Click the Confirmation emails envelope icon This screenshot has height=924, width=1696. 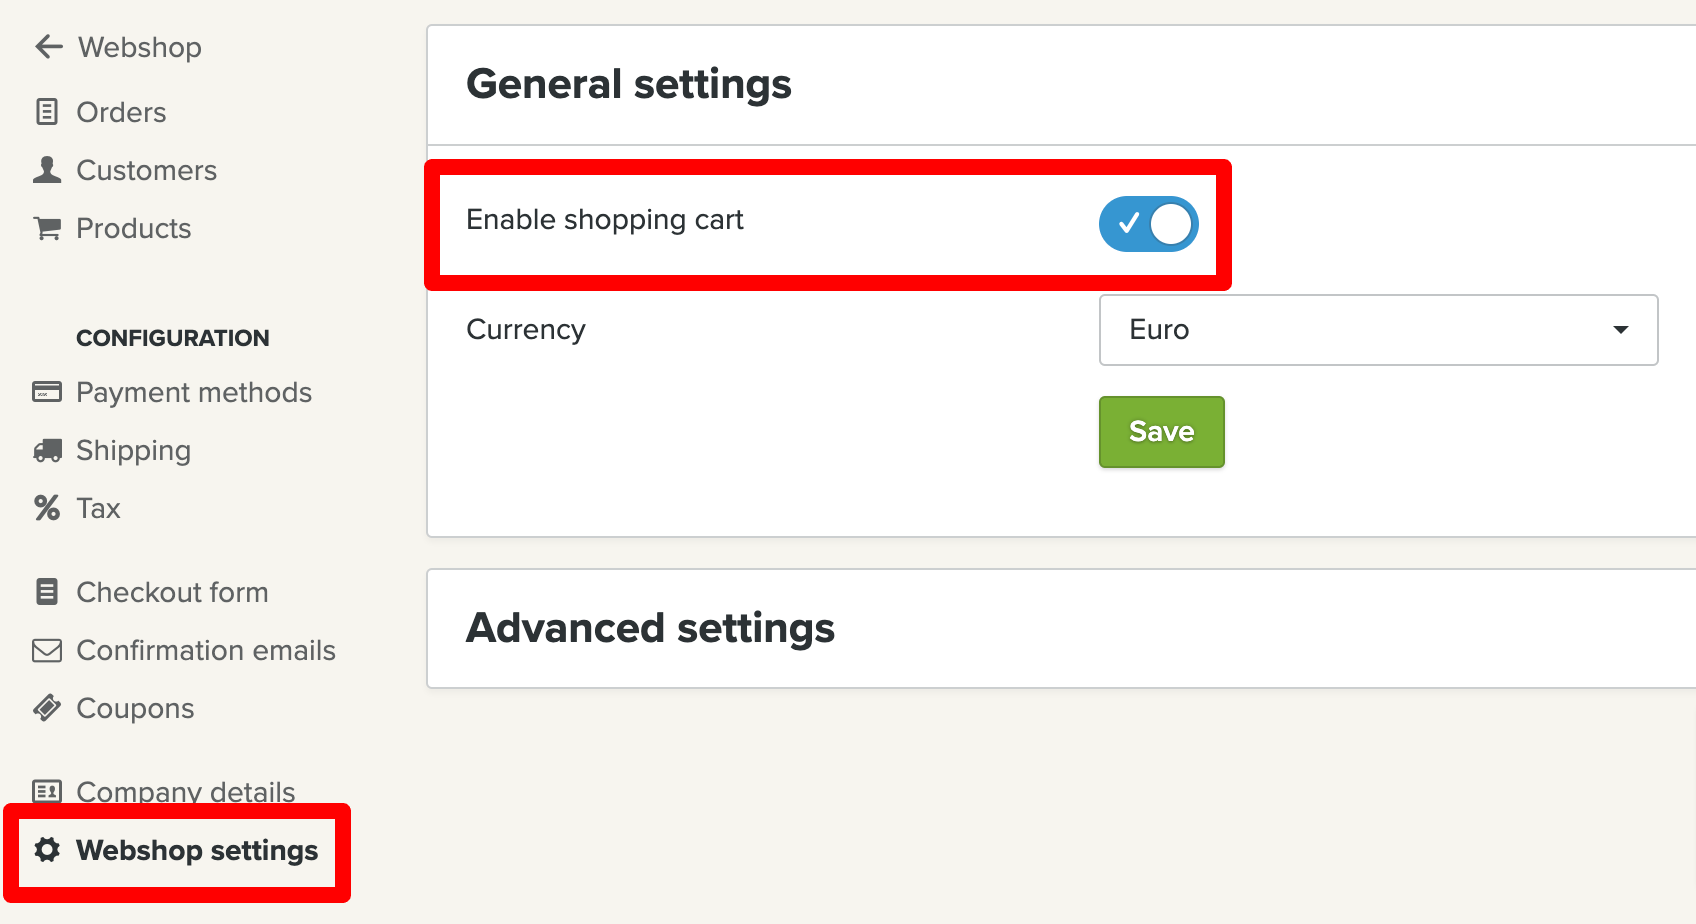coord(47,651)
